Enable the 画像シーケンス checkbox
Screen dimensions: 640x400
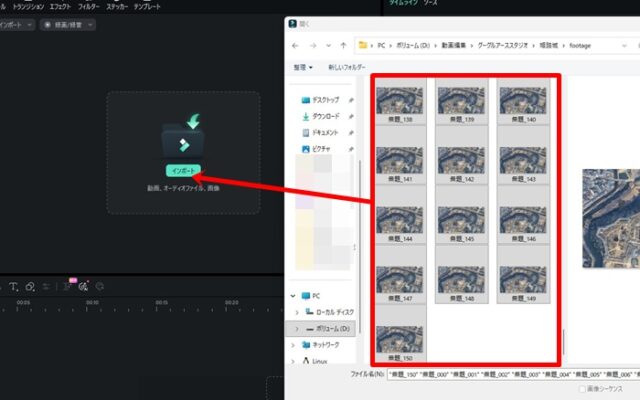click(582, 388)
